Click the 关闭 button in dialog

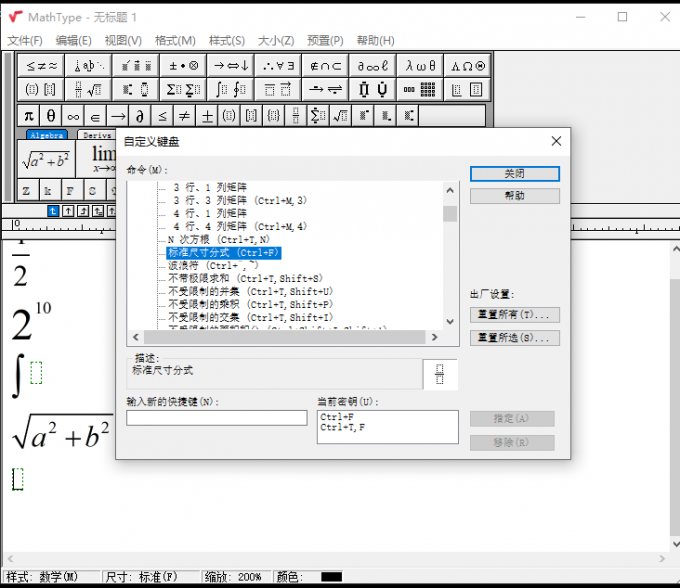coord(515,174)
